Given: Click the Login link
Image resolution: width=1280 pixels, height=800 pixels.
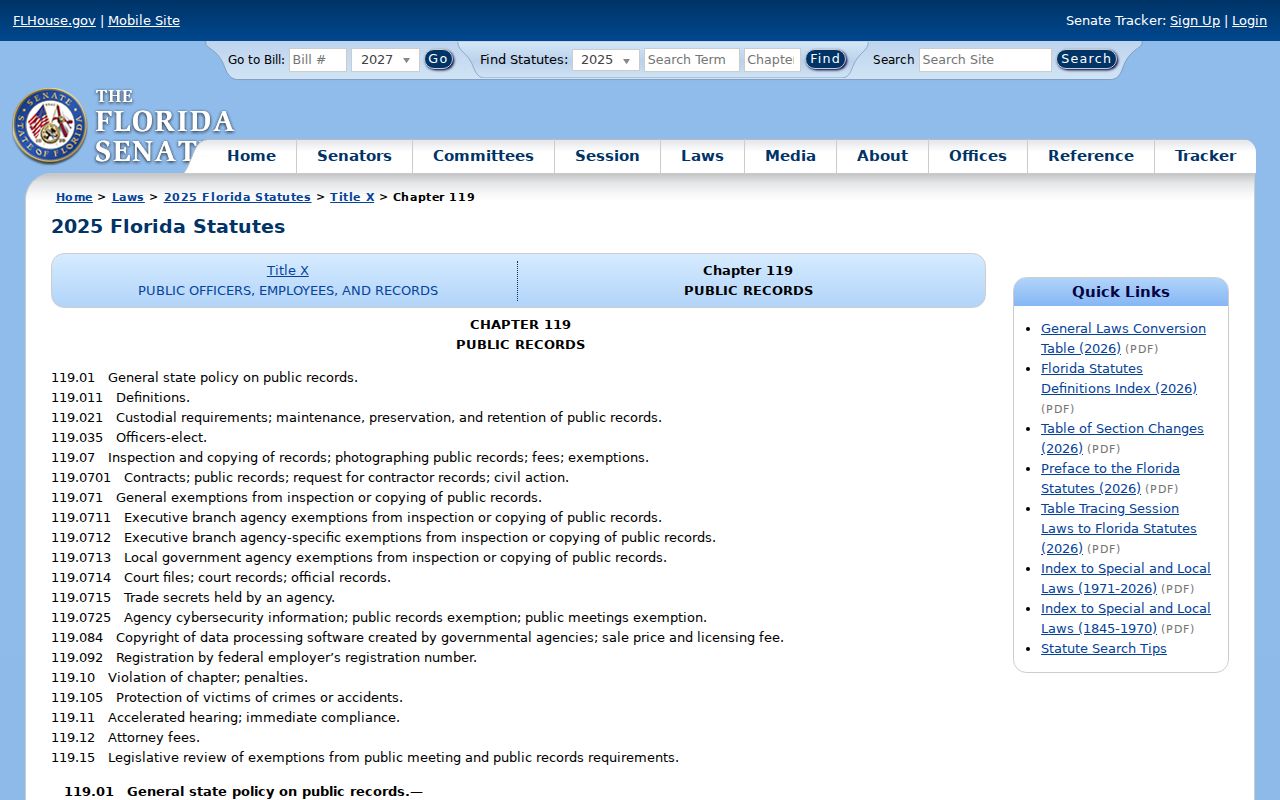Looking at the screenshot, I should coord(1249,21).
